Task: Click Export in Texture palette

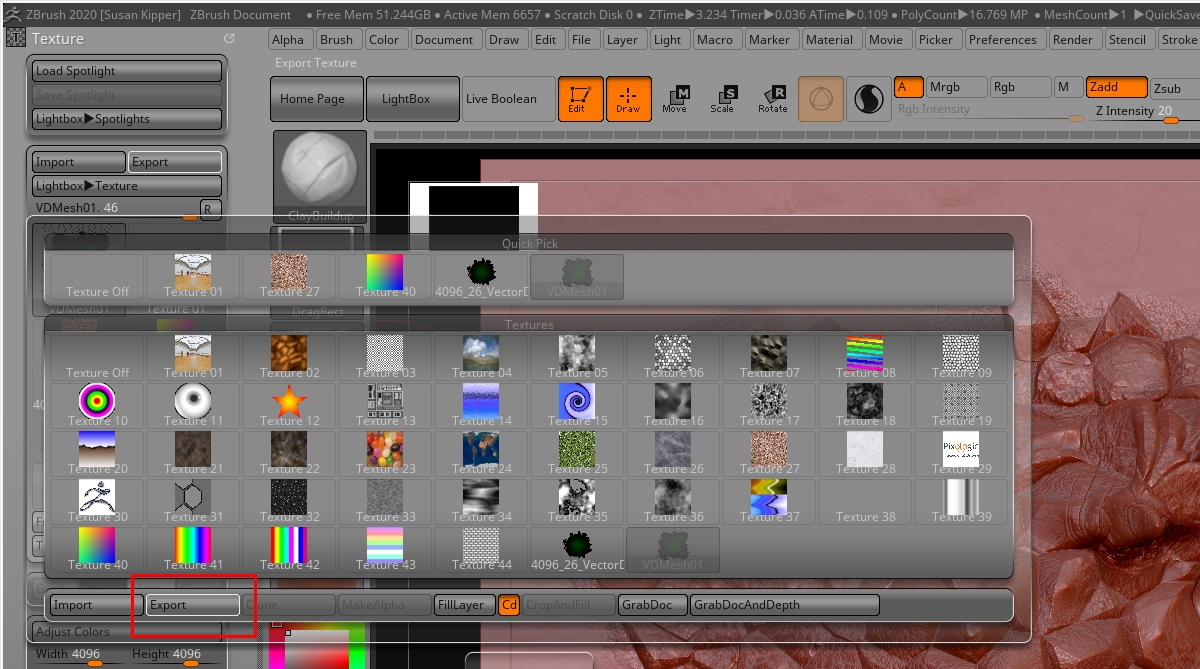Action: [x=175, y=162]
